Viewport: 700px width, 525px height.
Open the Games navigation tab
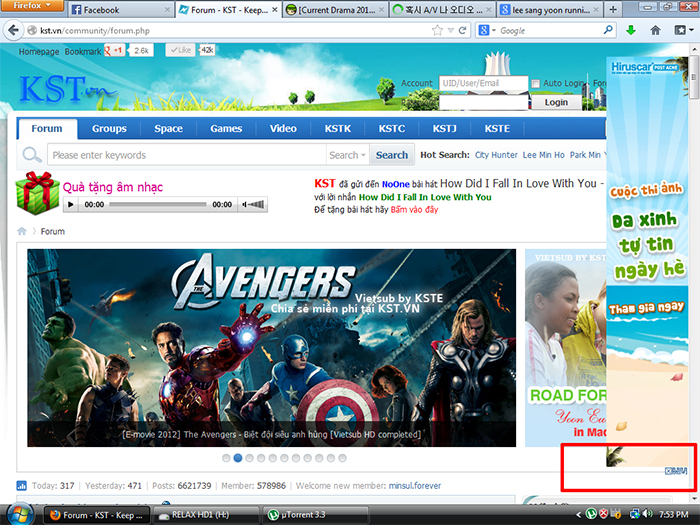coord(226,129)
